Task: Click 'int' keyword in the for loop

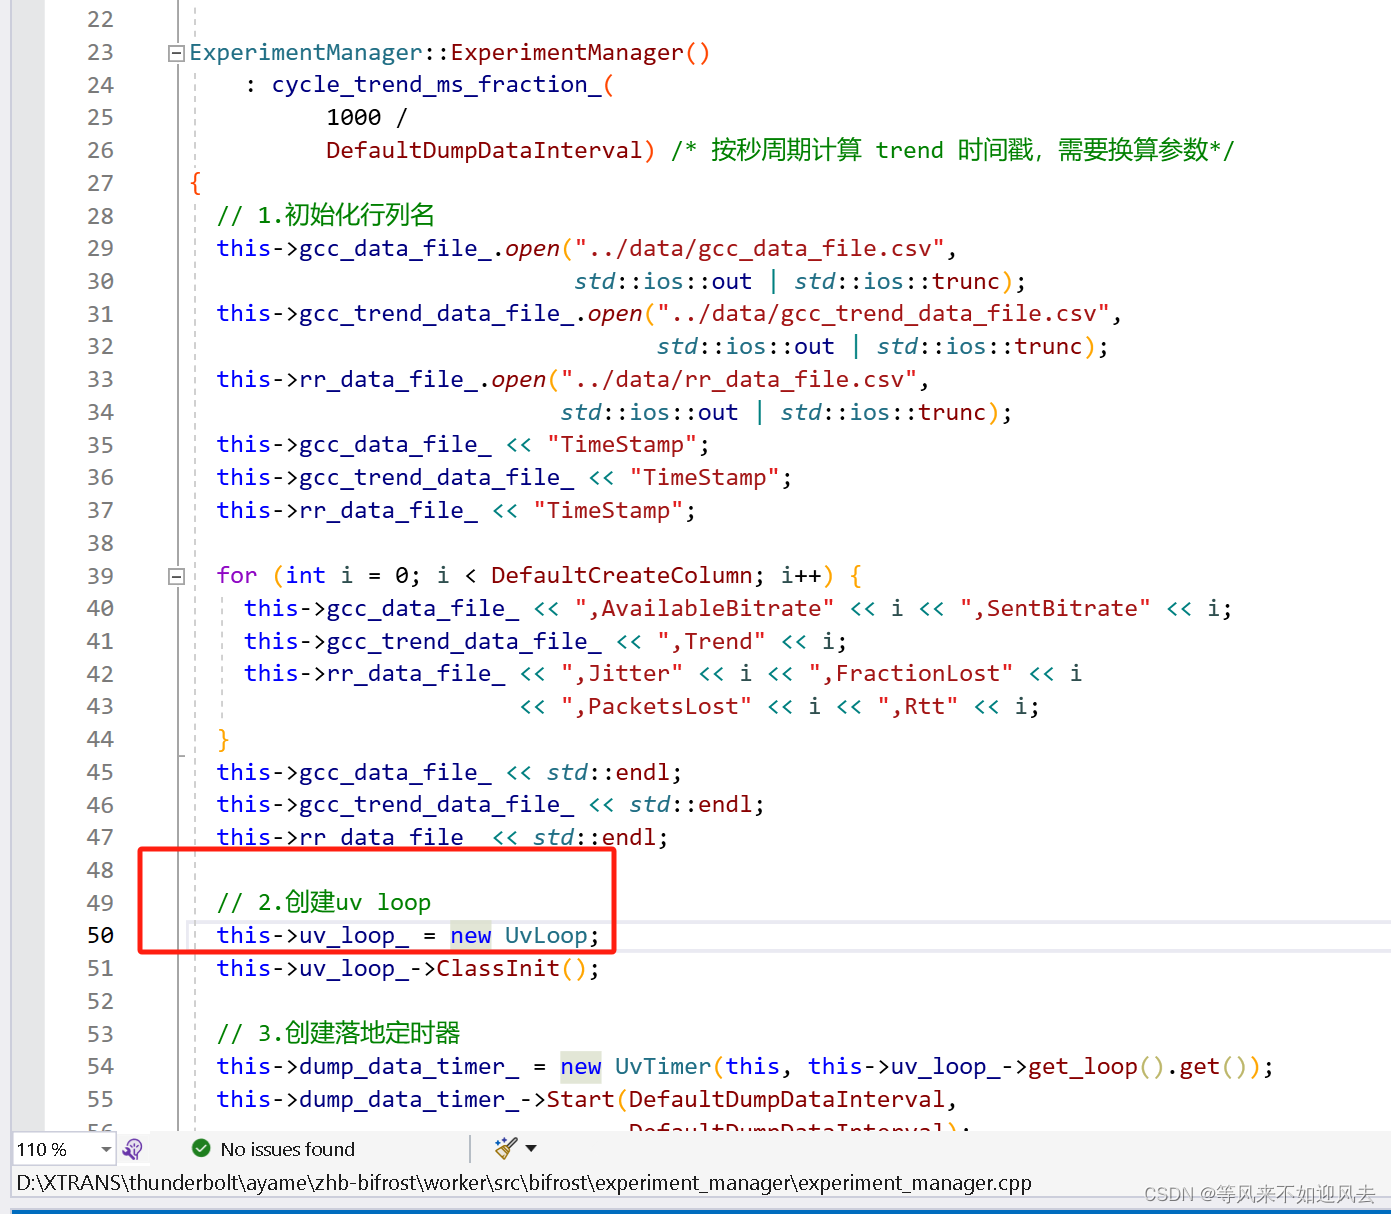Action: click(x=305, y=575)
